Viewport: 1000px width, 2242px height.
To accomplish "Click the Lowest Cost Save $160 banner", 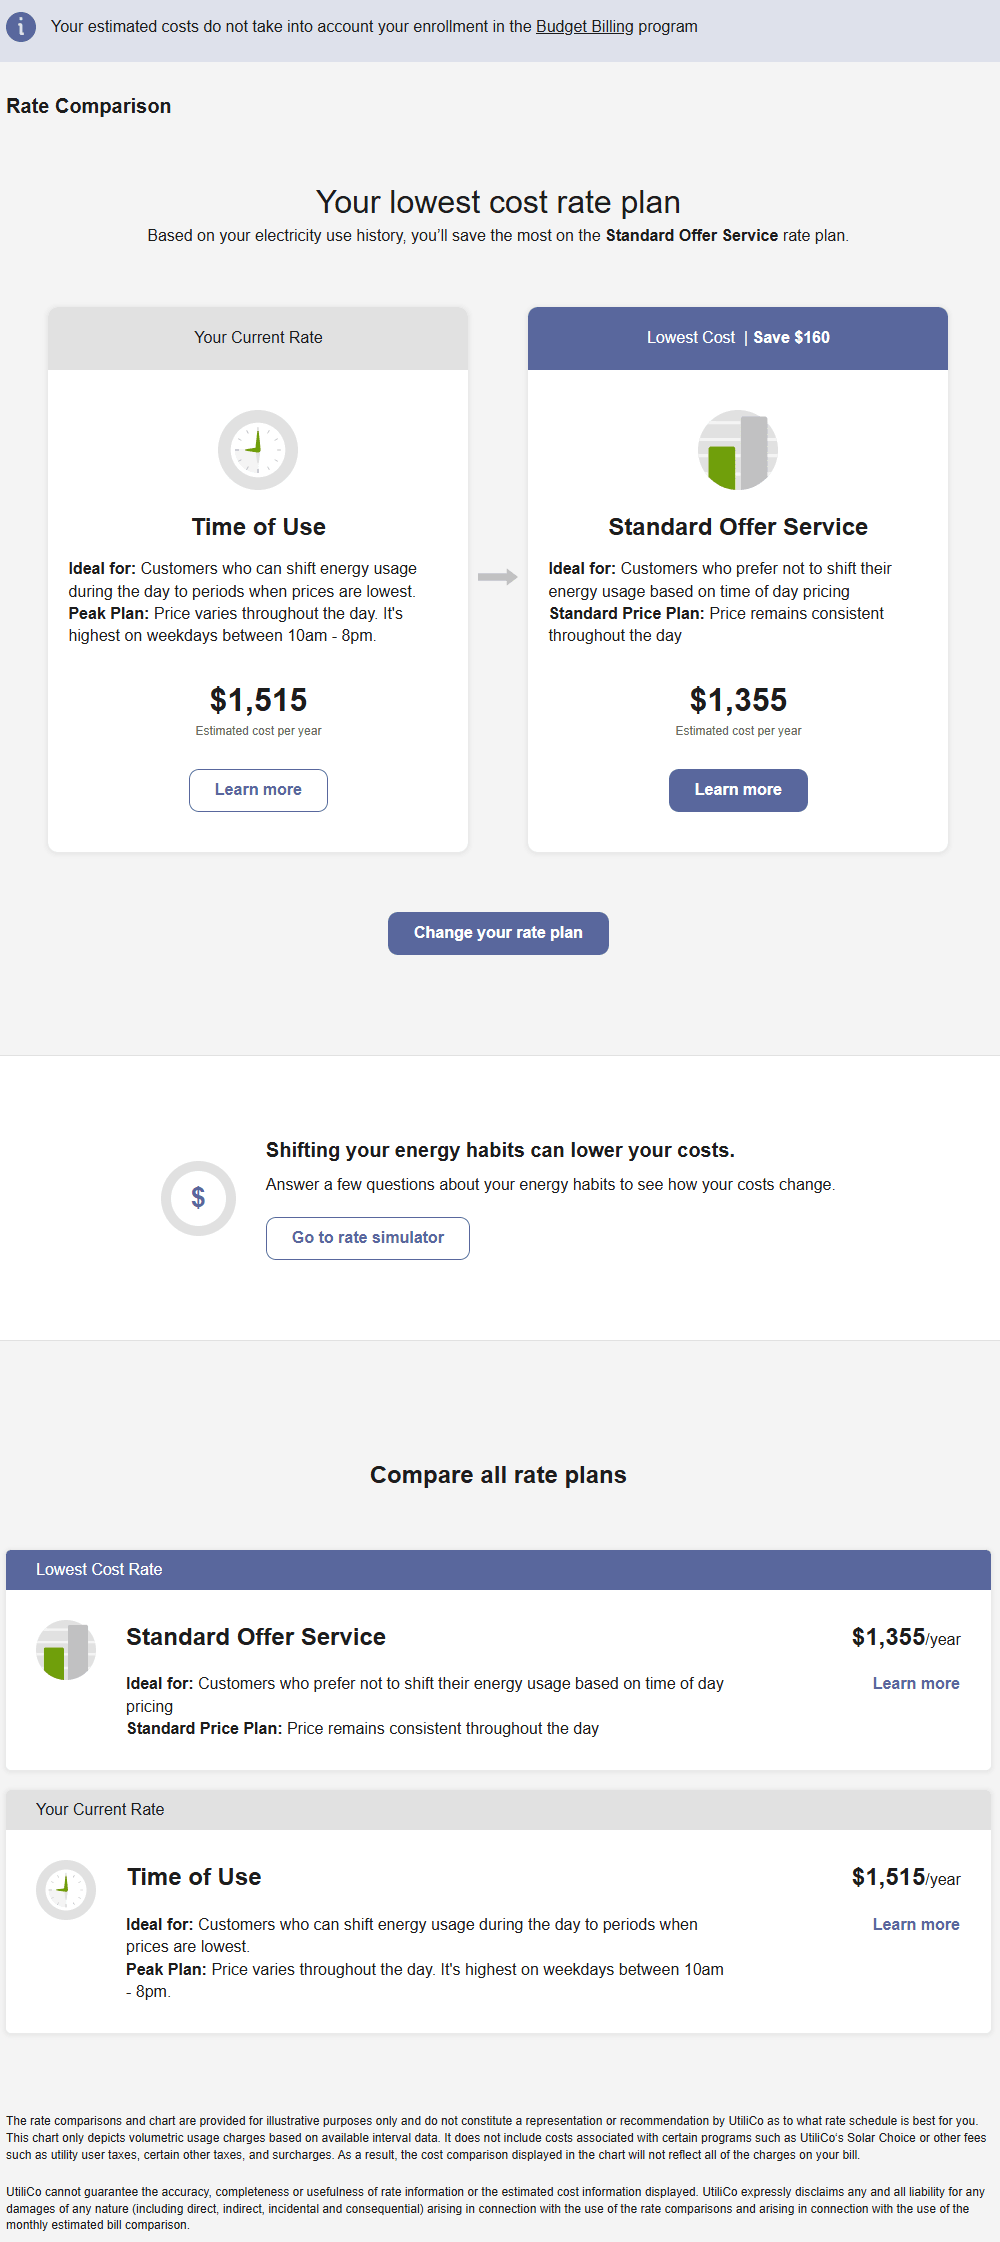I will [737, 337].
